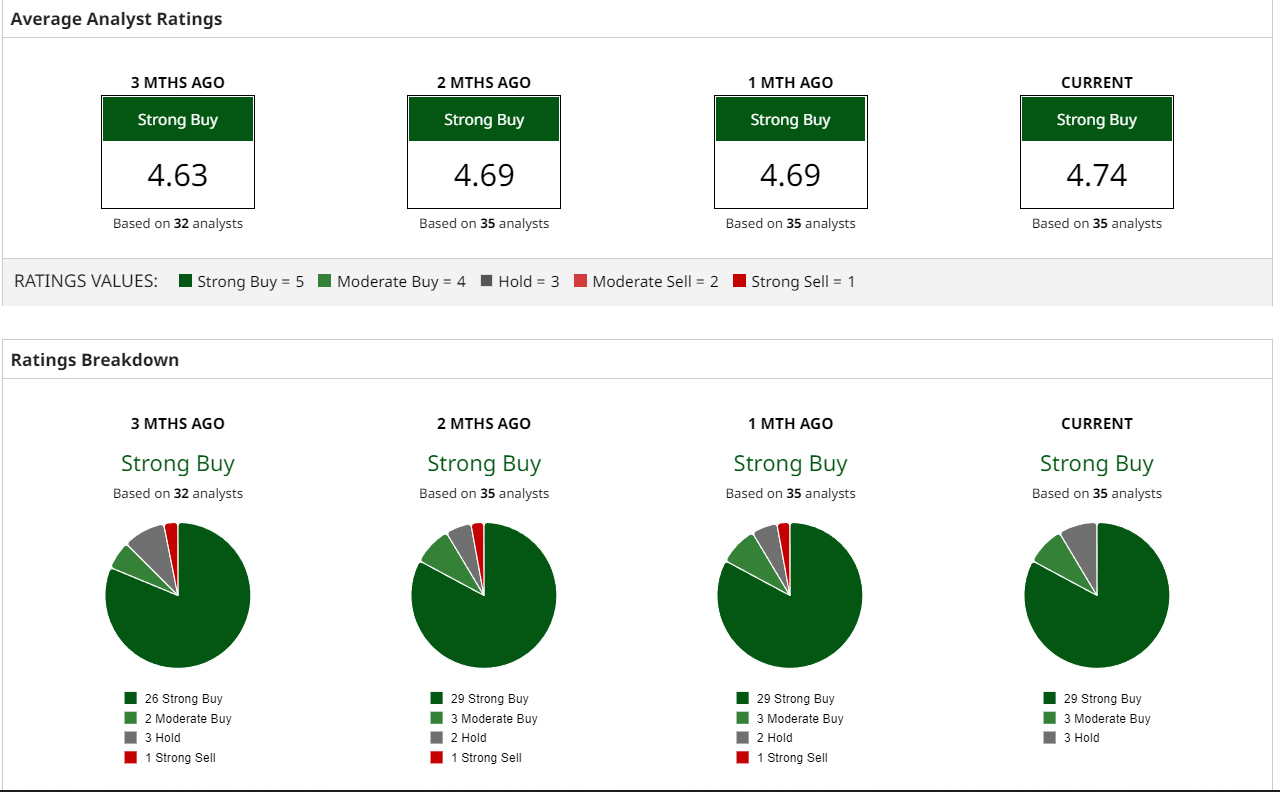Viewport: 1280px width, 792px height.
Task: Click the dark green Strong Buy = 5 swatch
Action: click(185, 281)
